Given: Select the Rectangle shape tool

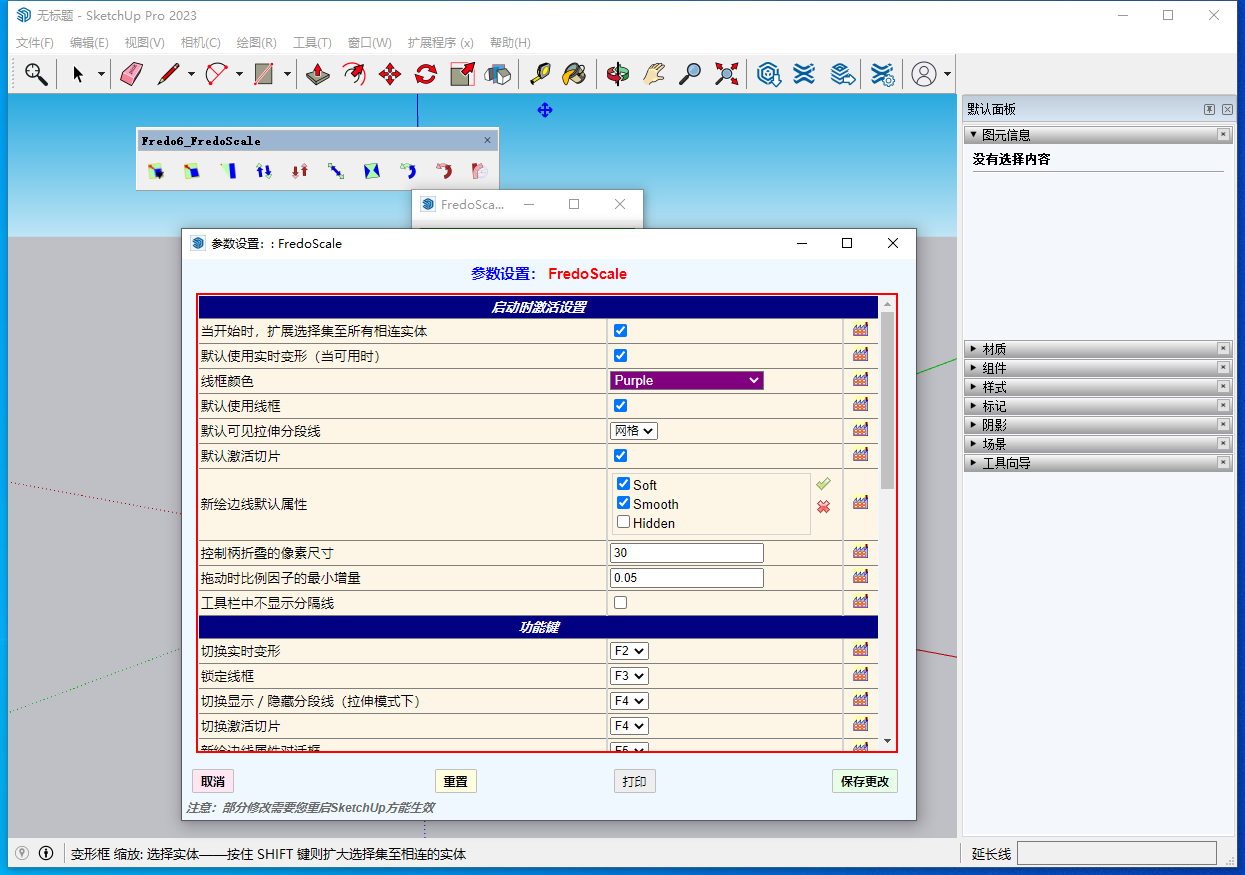Looking at the screenshot, I should pos(264,74).
